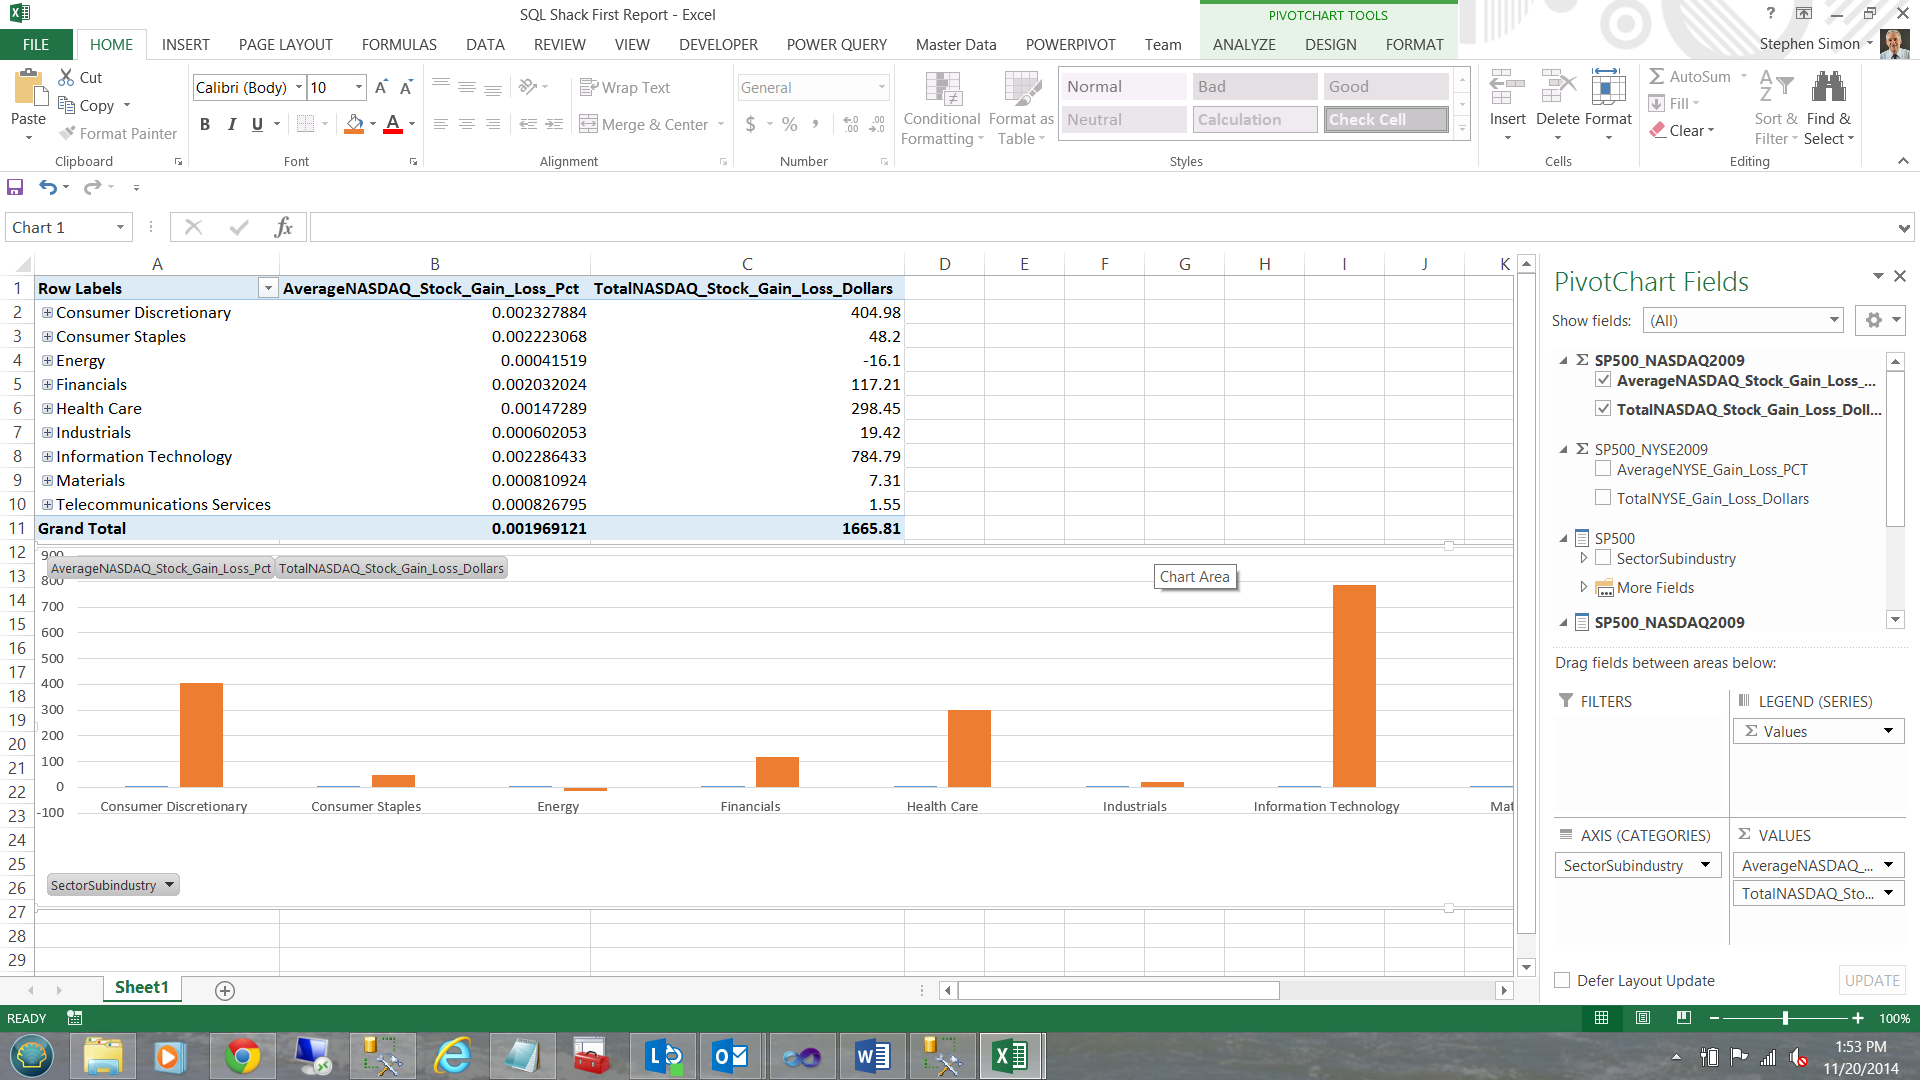The width and height of the screenshot is (1920, 1080).
Task: Click the UPDATE button in the fields pane
Action: tap(1871, 980)
